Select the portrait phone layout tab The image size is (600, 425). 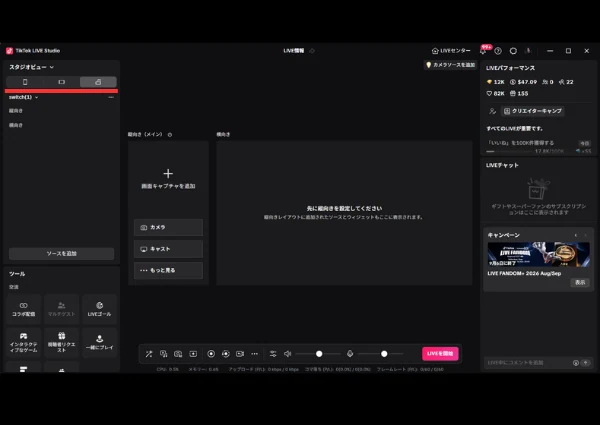coord(25,82)
